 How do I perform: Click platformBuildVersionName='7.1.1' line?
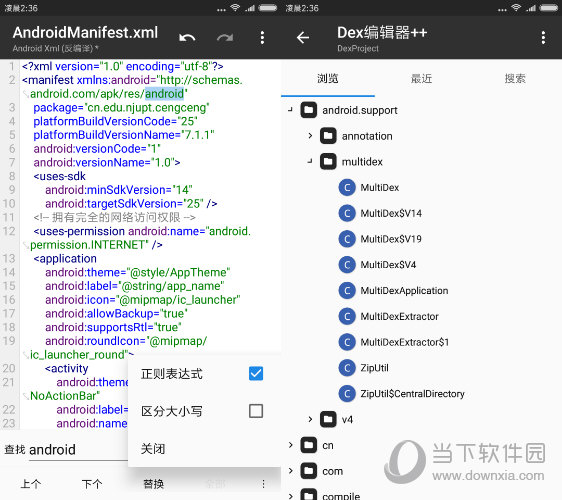[124, 135]
